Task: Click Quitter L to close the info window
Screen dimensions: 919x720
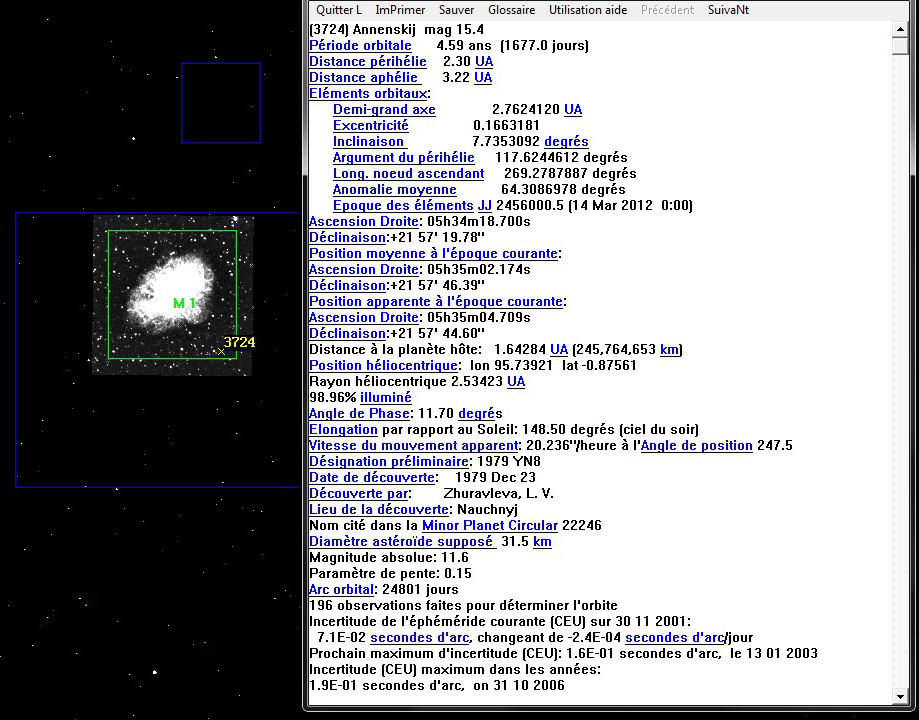Action: click(x=338, y=9)
